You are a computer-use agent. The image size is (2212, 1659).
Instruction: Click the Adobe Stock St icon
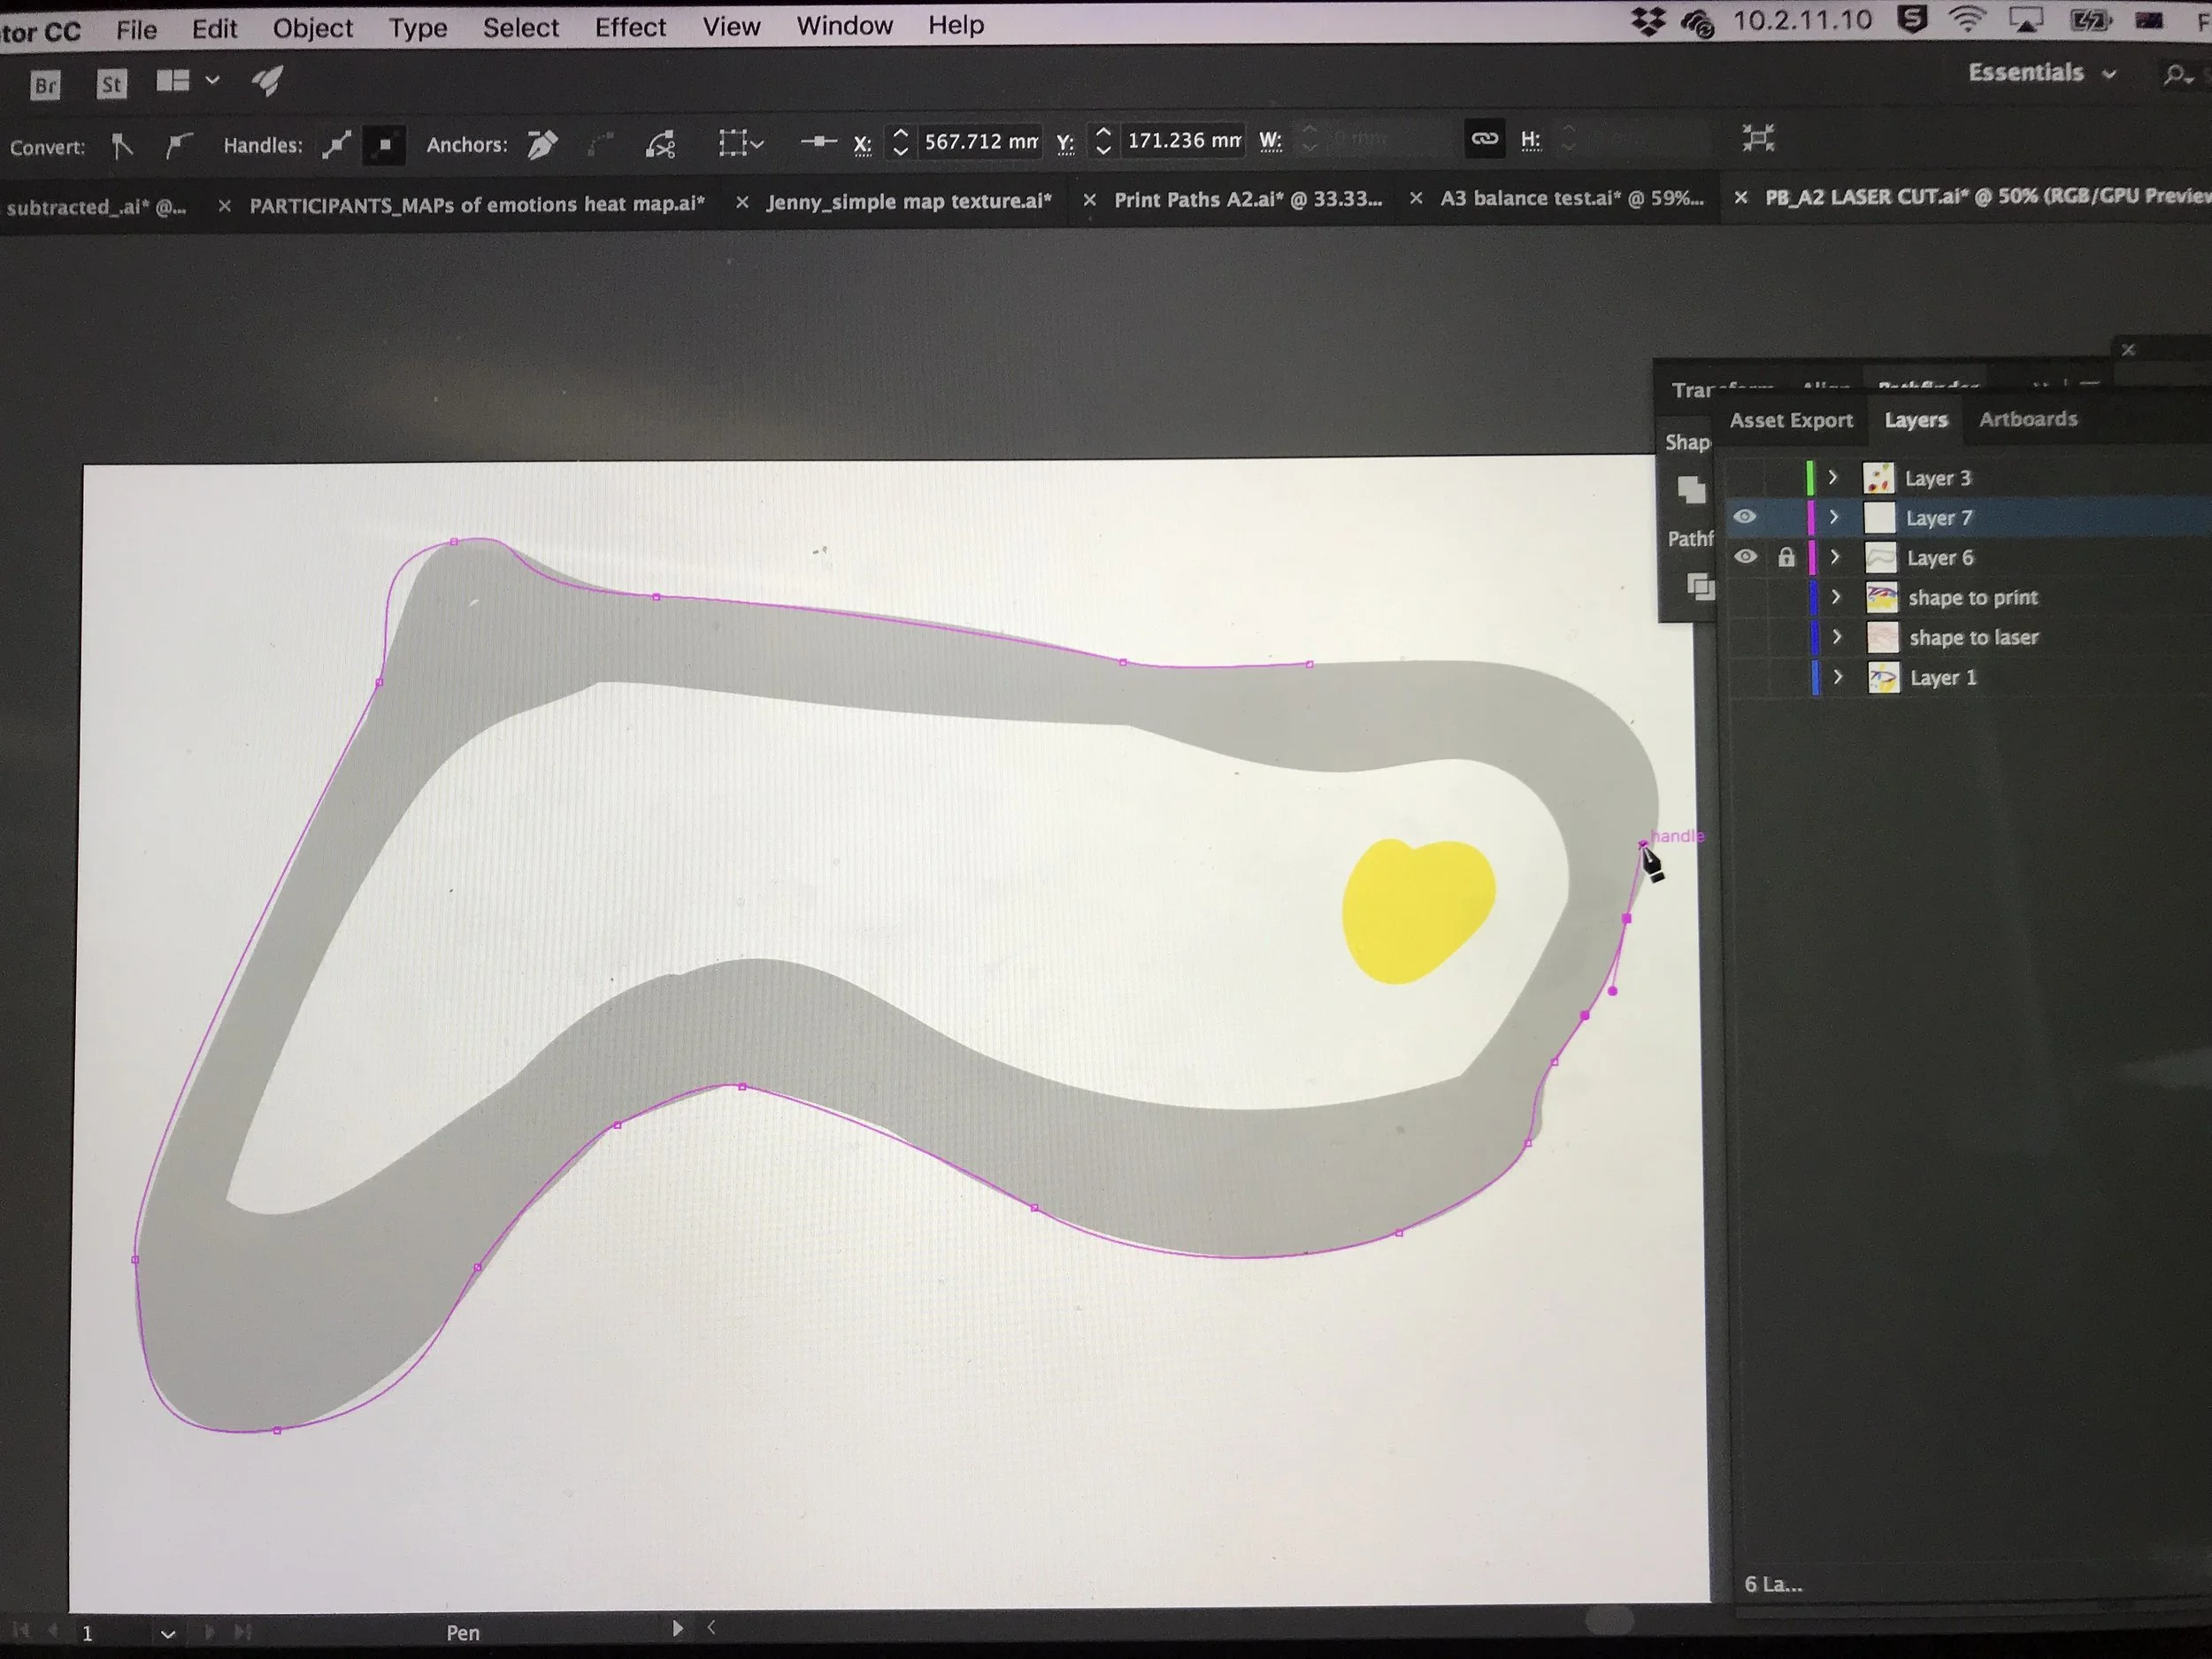(x=112, y=84)
